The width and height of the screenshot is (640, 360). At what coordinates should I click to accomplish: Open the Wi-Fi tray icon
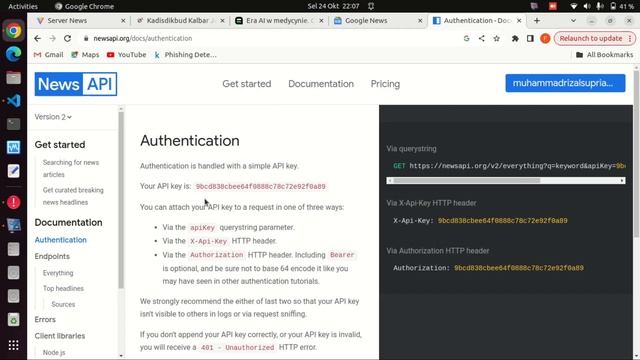(x=573, y=6)
